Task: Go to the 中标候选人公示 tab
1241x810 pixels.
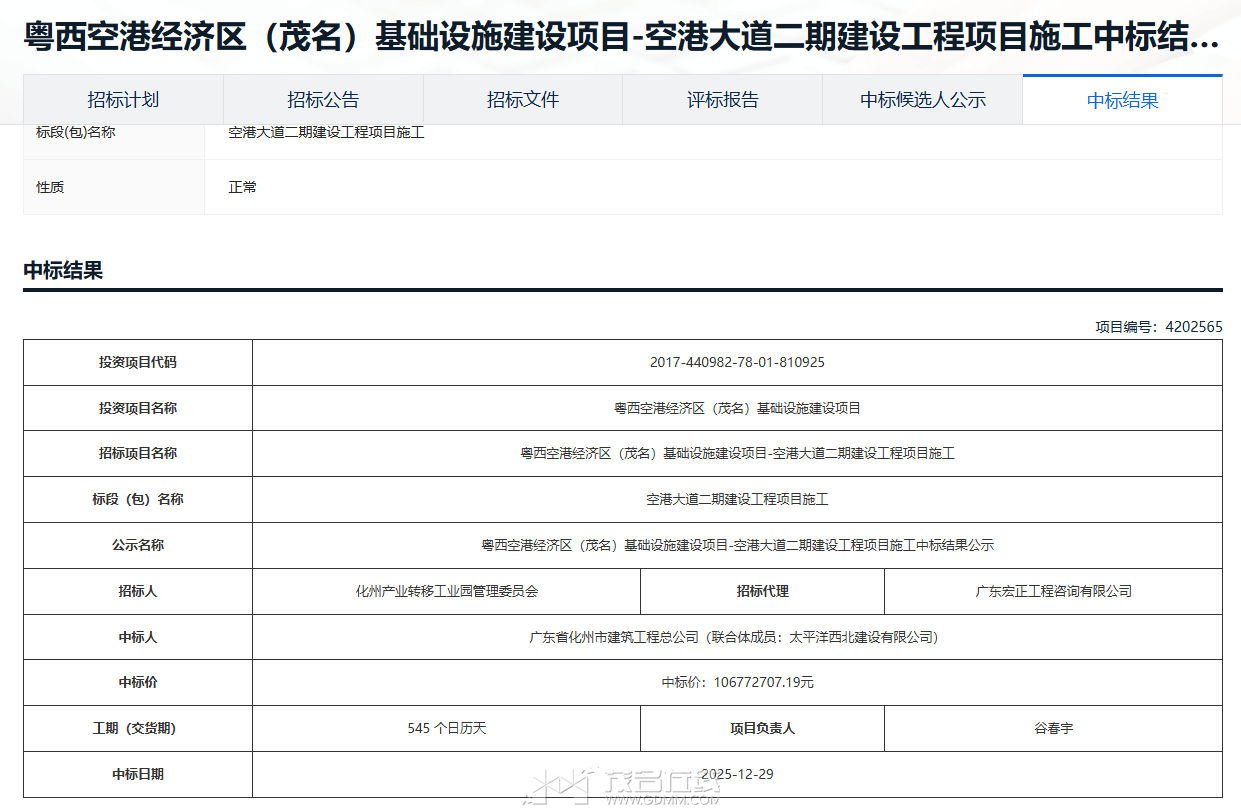Action: (922, 100)
